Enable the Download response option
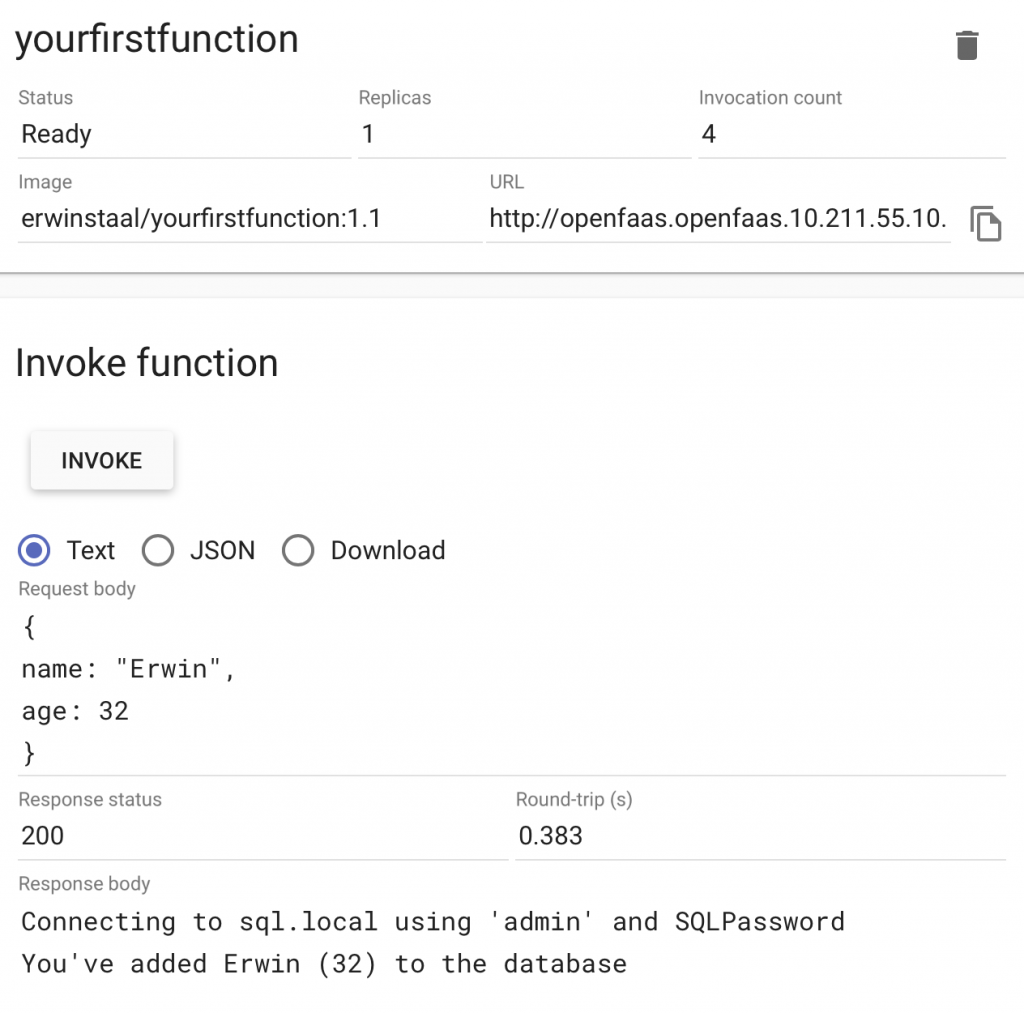Viewport: 1024px width, 1013px height. (x=298, y=550)
